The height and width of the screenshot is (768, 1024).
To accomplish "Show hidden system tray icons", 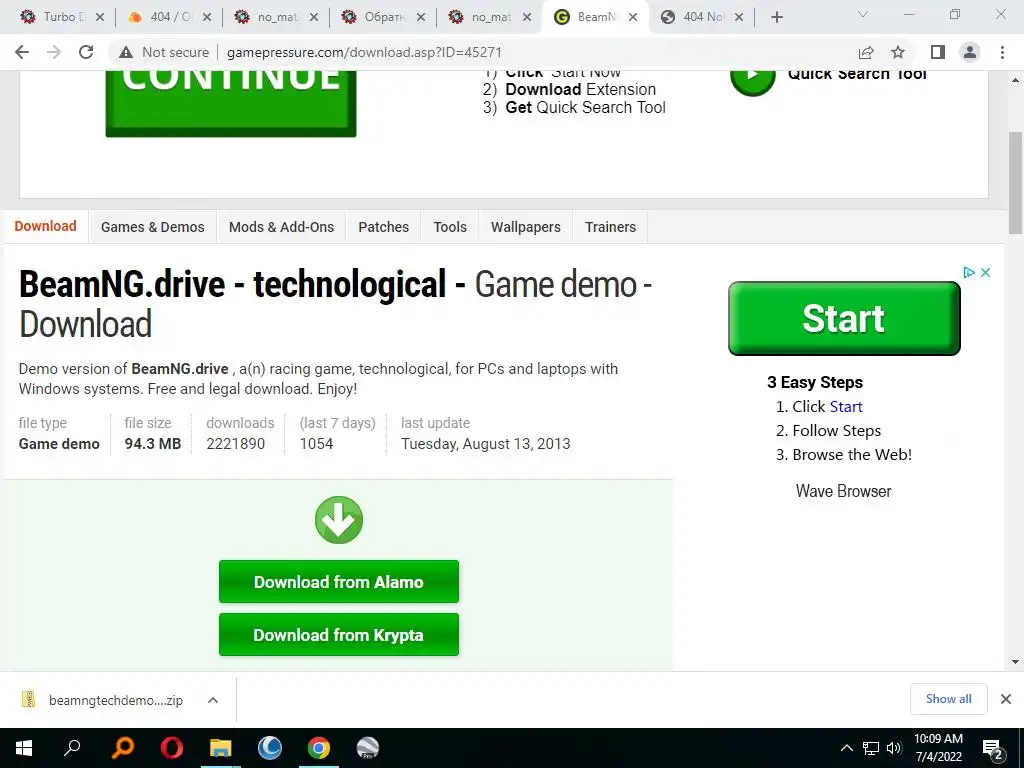I will (x=846, y=748).
